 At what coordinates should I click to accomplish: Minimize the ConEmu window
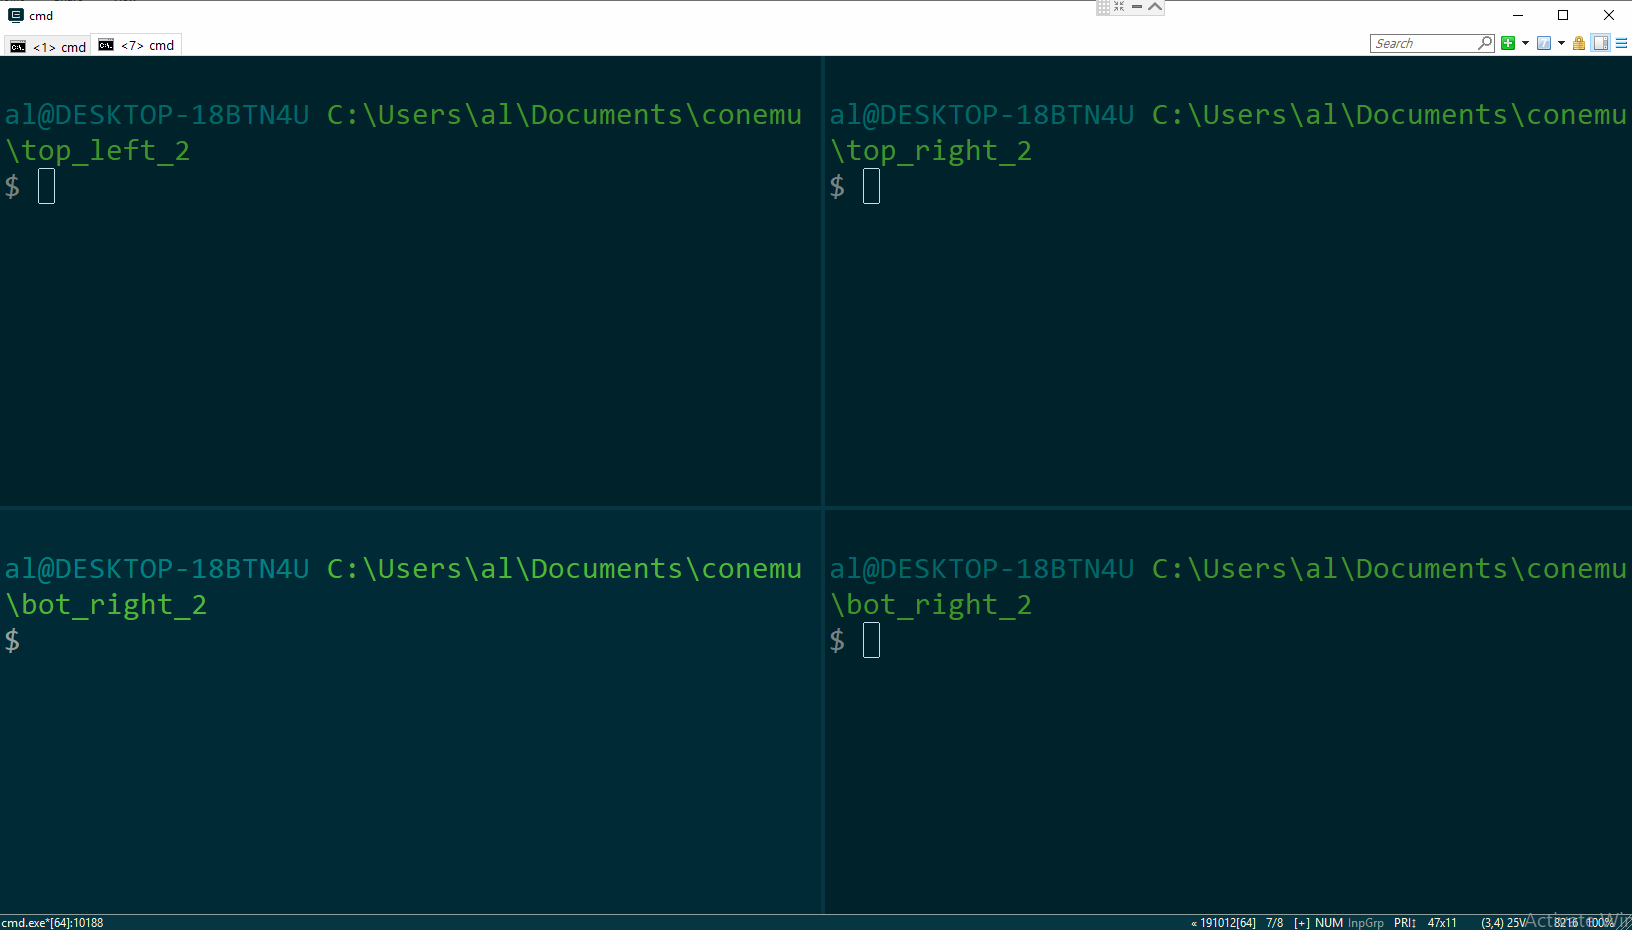click(x=1518, y=15)
